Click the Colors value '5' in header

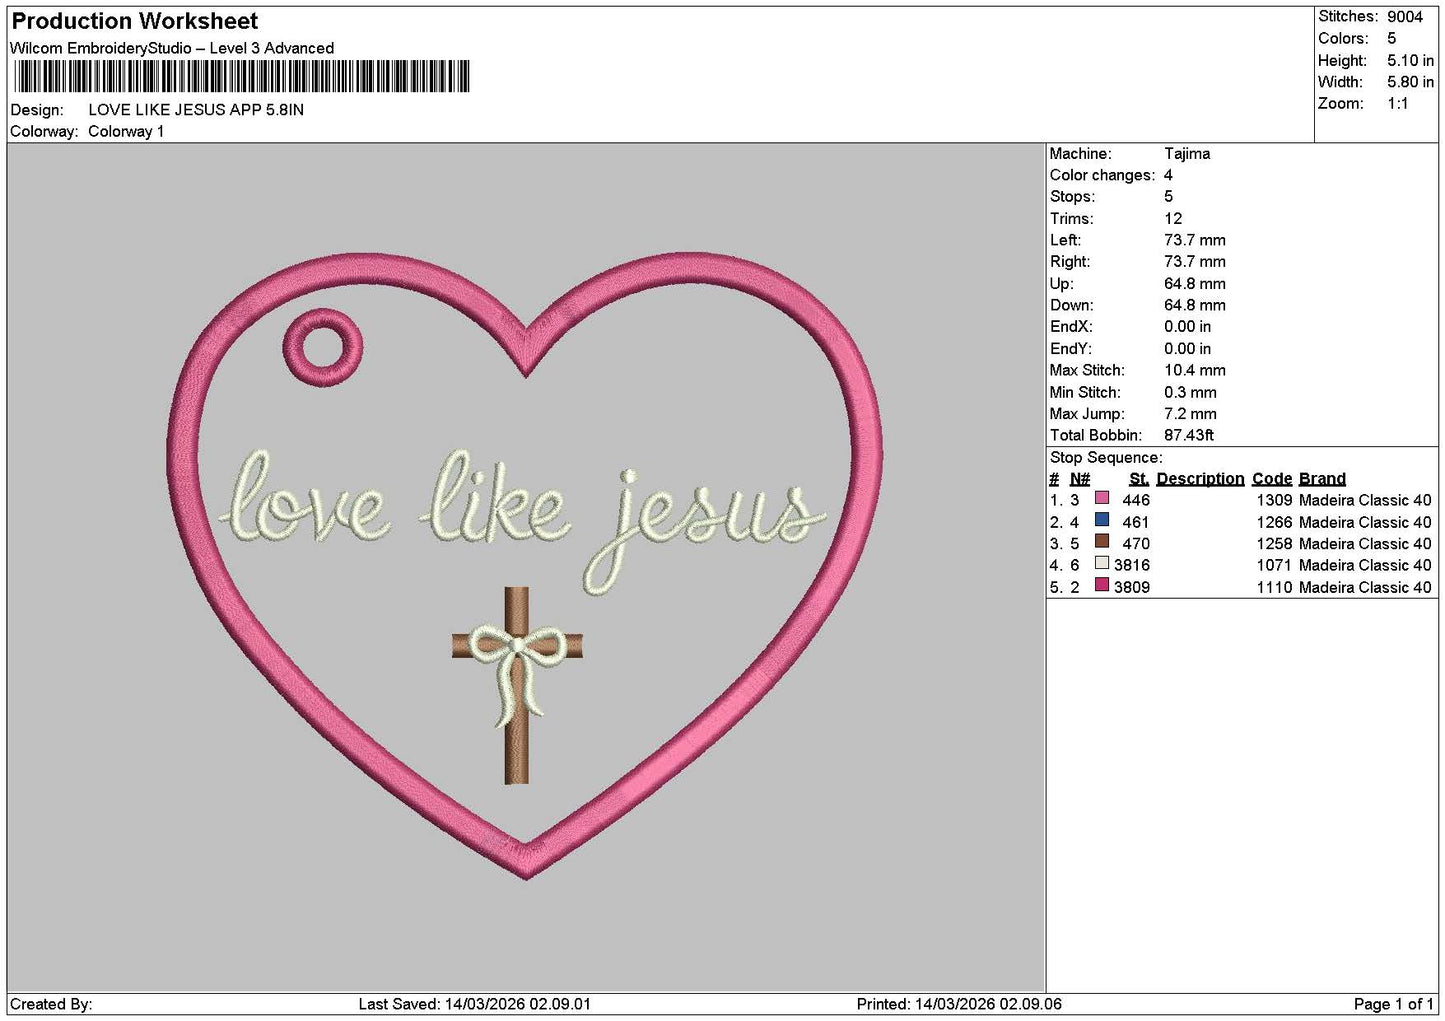click(x=1392, y=39)
